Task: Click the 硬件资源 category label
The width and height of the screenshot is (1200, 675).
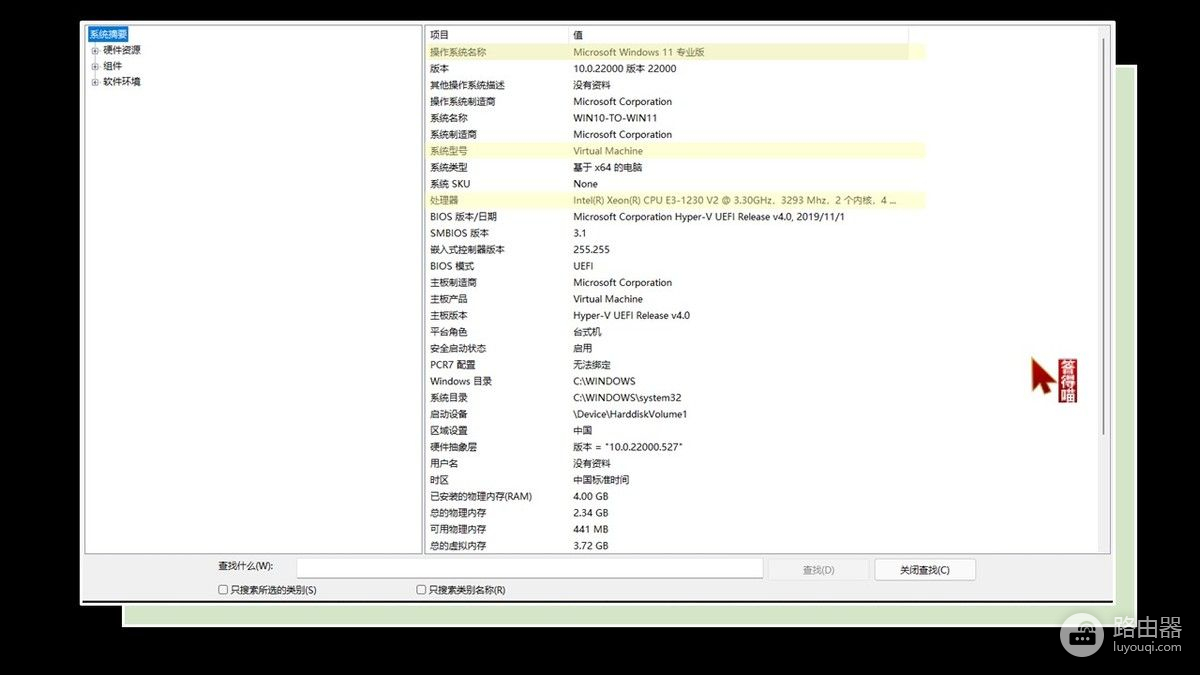Action: 122,50
